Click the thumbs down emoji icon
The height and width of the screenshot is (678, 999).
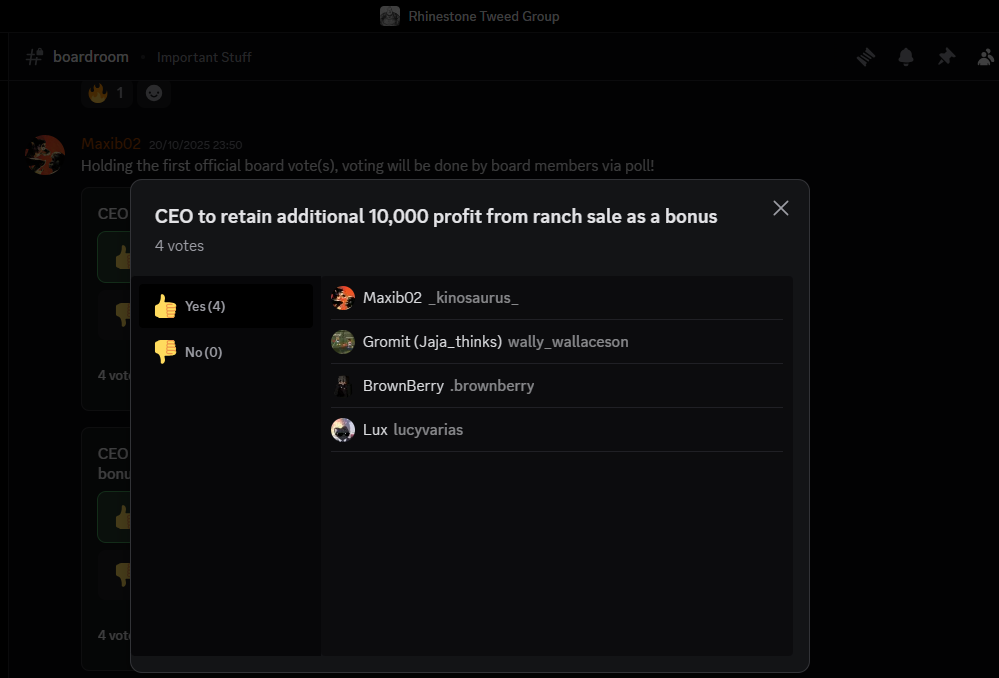point(165,352)
